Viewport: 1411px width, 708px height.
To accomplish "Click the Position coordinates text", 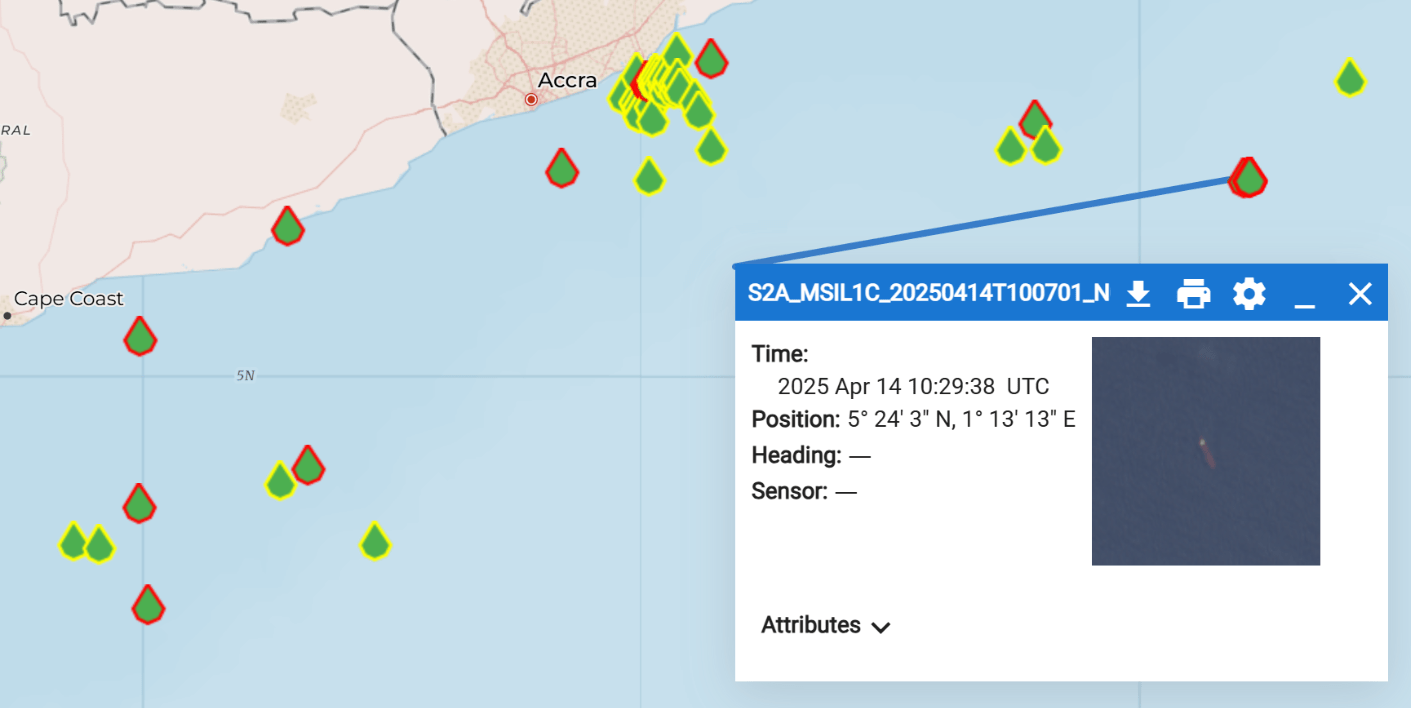I will click(962, 419).
